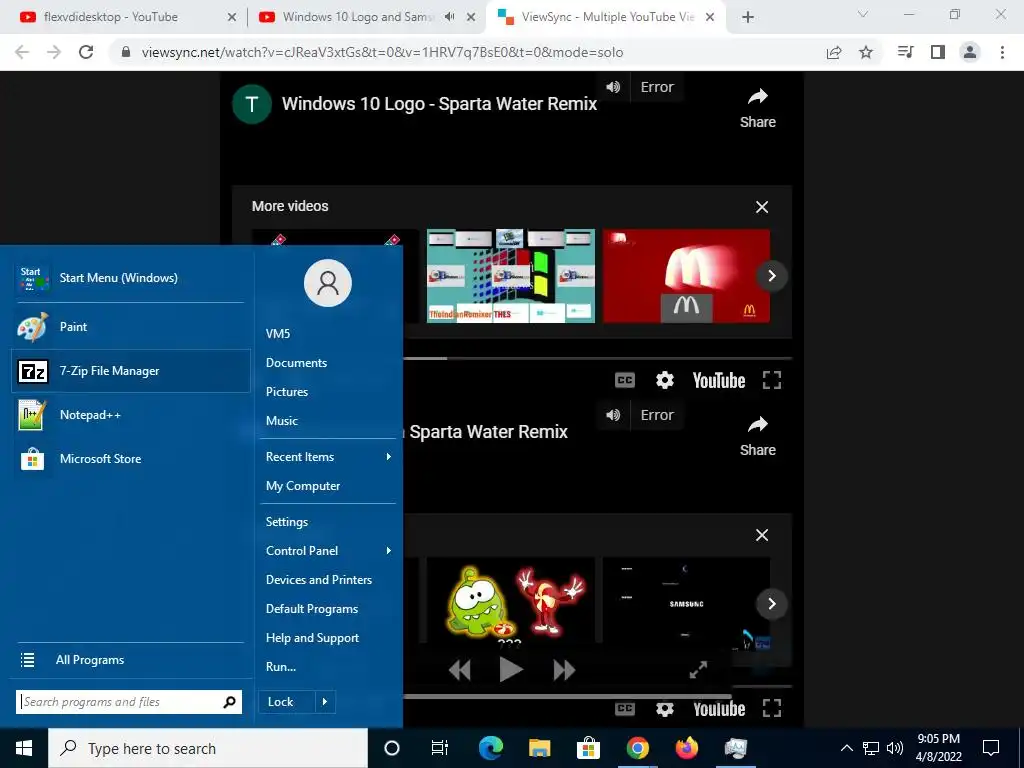Bookmark this page with the star
The image size is (1024, 768).
click(866, 52)
